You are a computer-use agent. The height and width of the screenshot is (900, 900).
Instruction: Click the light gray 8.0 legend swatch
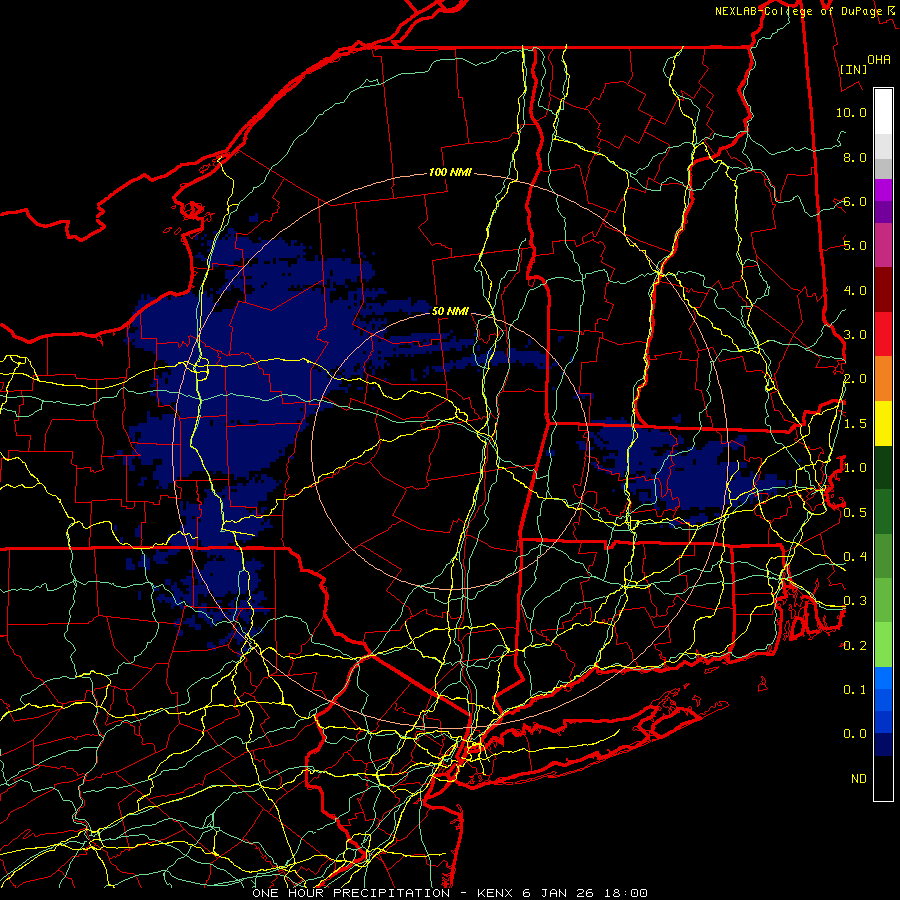[883, 146]
